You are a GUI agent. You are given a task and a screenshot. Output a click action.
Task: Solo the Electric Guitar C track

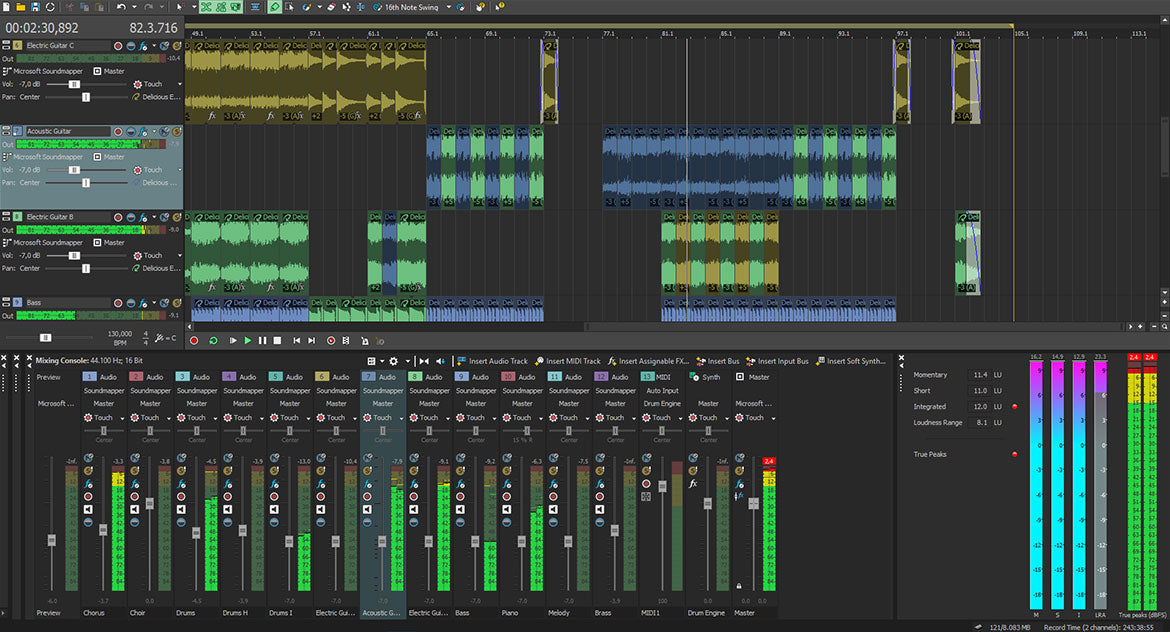click(x=176, y=46)
